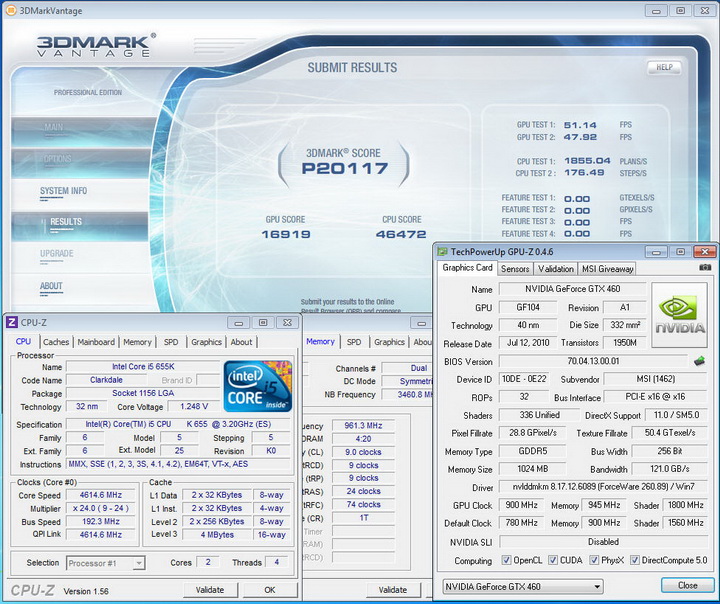720x604 pixels.
Task: Click Validate in the rear CPU-Z window
Action: coord(393,590)
